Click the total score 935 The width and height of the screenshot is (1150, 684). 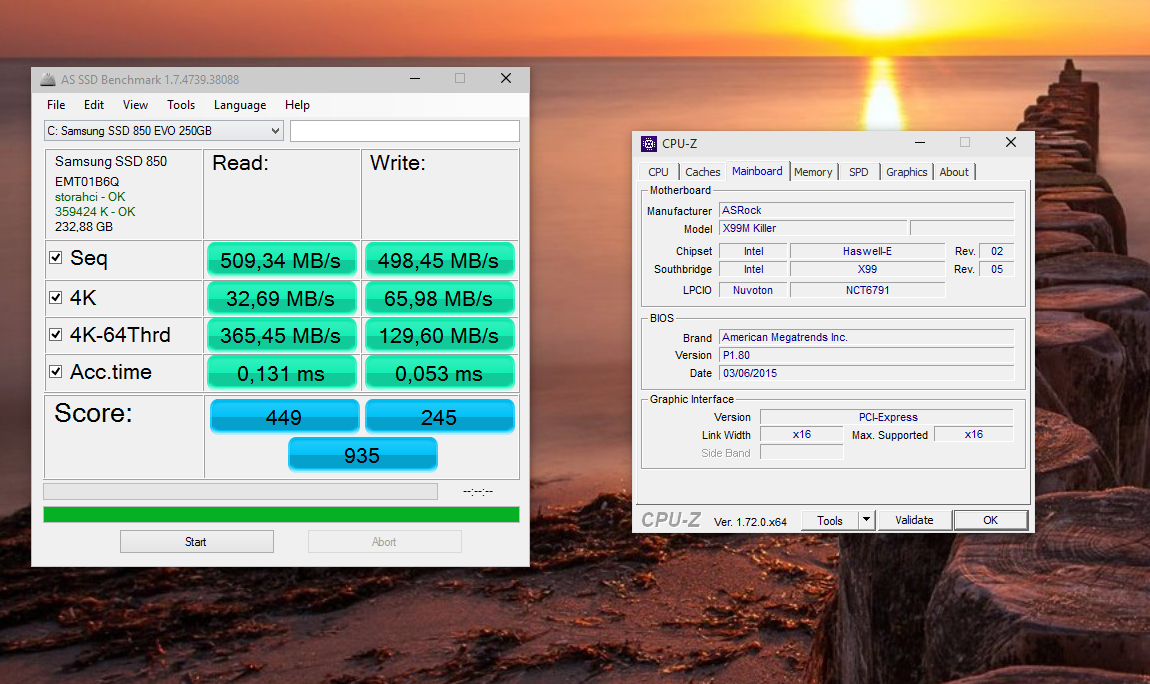click(x=362, y=455)
